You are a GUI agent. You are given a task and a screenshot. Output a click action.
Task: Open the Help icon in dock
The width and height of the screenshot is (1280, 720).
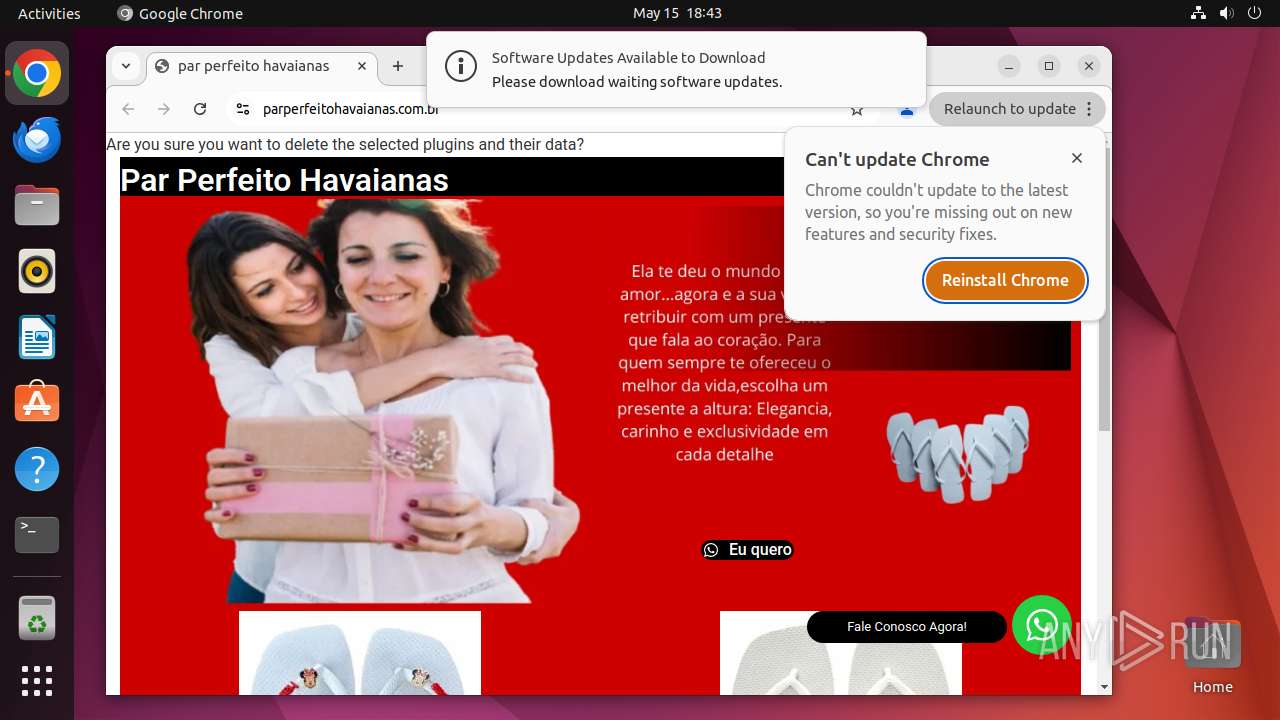tap(37, 469)
